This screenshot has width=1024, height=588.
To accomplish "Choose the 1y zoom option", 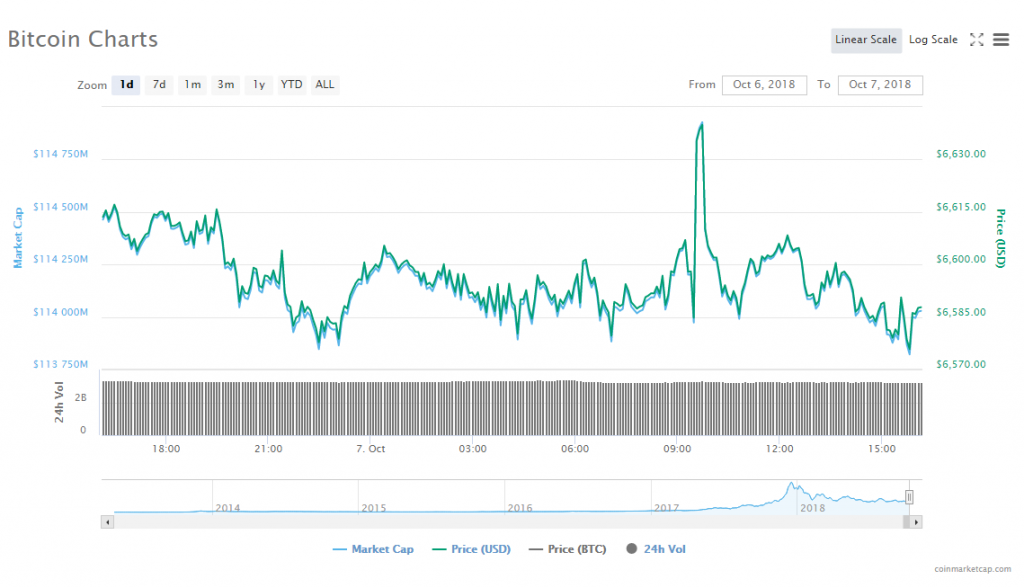I will [259, 85].
